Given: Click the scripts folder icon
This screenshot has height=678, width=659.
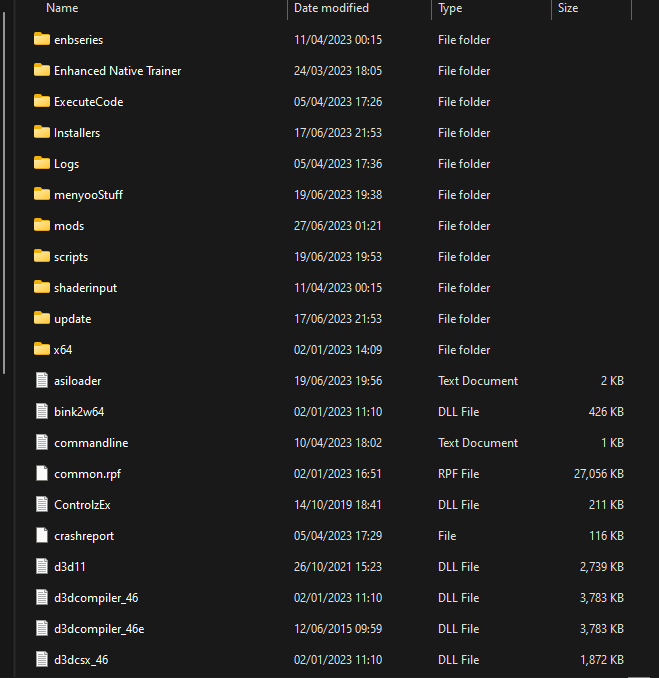Looking at the screenshot, I should coord(41,257).
